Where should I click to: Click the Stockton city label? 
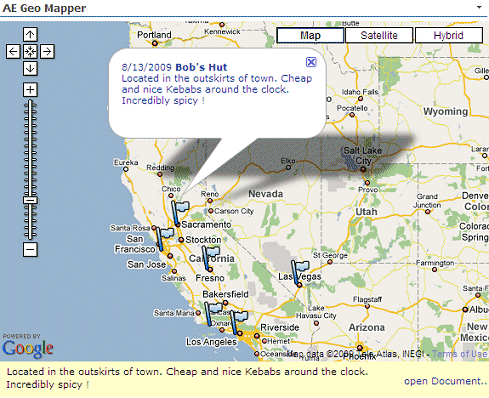point(203,240)
